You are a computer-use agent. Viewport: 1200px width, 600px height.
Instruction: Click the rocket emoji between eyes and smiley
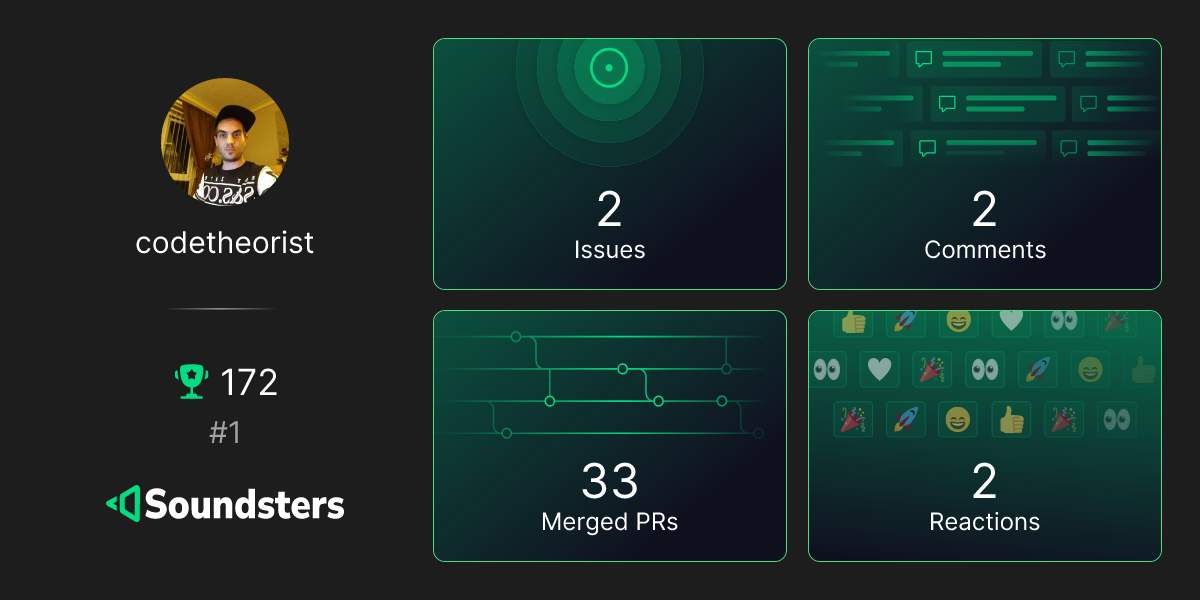pyautogui.click(x=1037, y=369)
